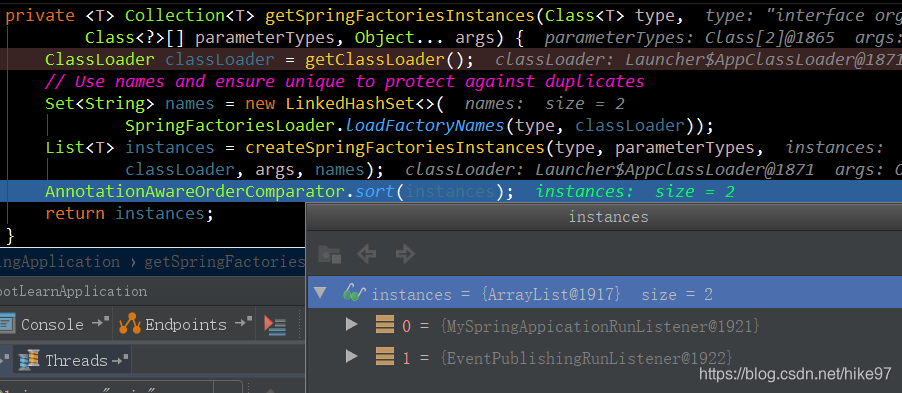
Task: Click the Threads spool icon
Action: pos(29,360)
